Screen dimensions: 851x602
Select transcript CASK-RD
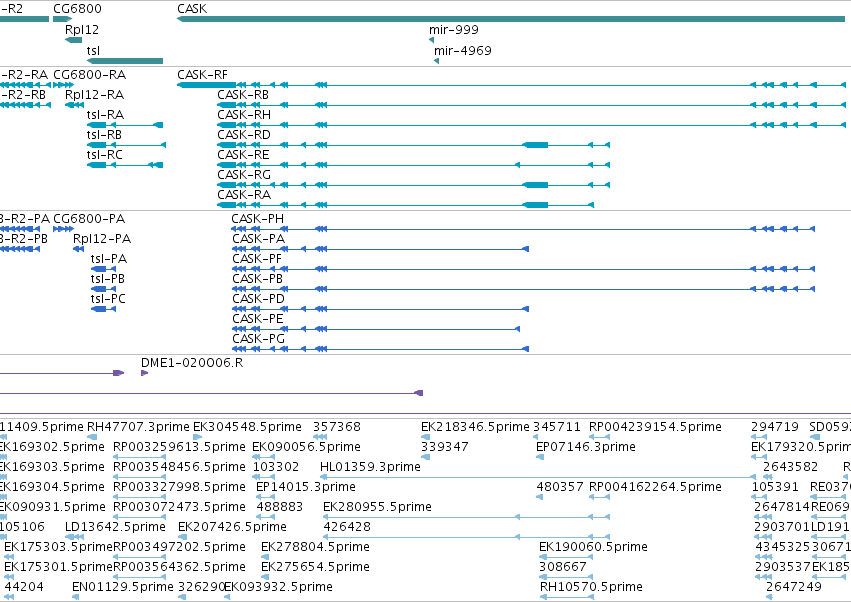(414, 145)
